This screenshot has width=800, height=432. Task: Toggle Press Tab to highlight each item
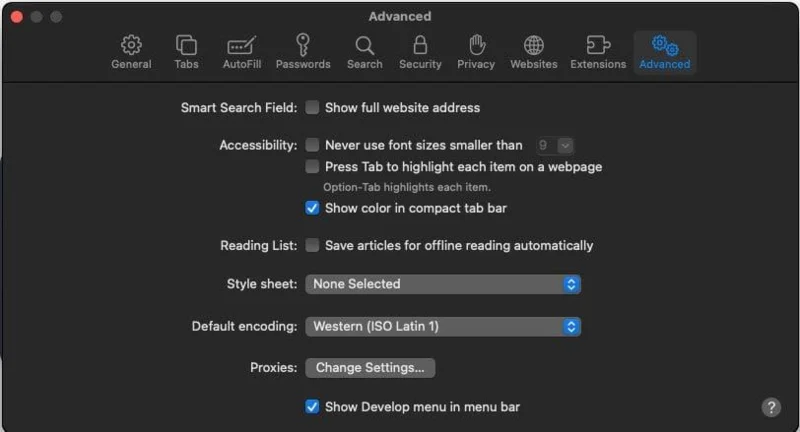click(313, 167)
